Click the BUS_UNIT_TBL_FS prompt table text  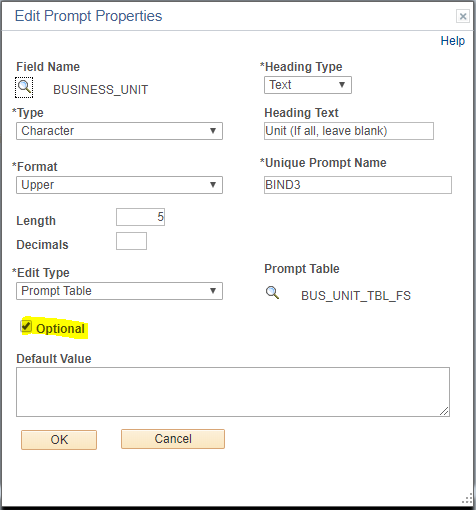[x=356, y=296]
